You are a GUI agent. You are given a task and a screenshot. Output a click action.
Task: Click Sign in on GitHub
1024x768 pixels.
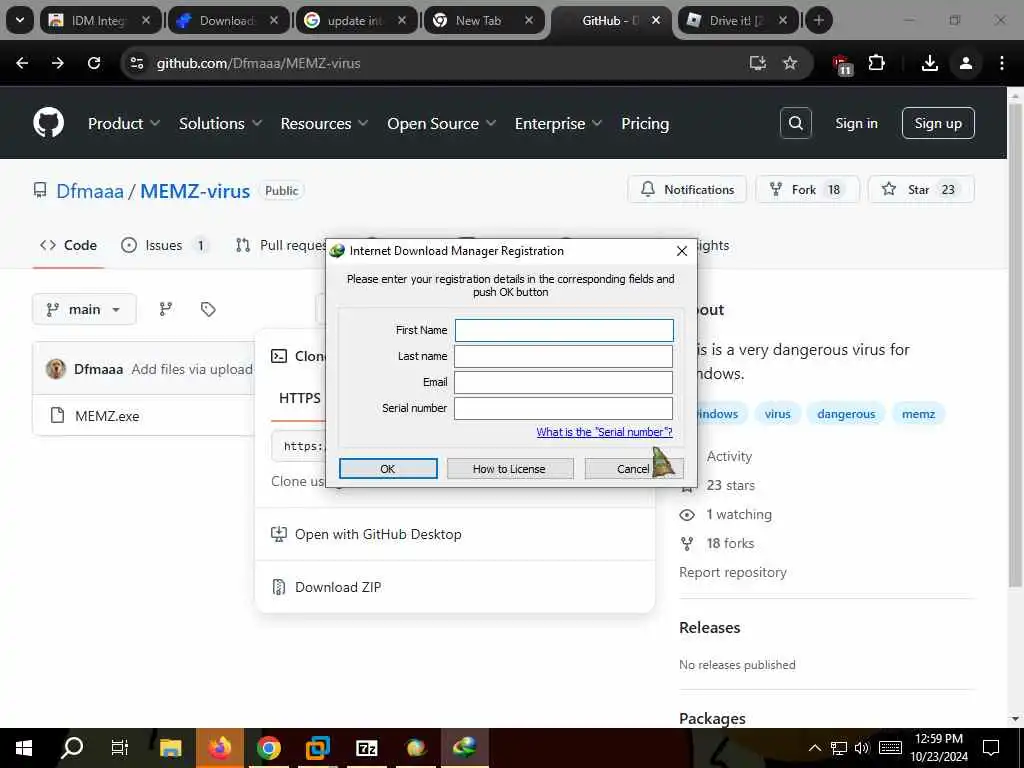click(x=856, y=123)
